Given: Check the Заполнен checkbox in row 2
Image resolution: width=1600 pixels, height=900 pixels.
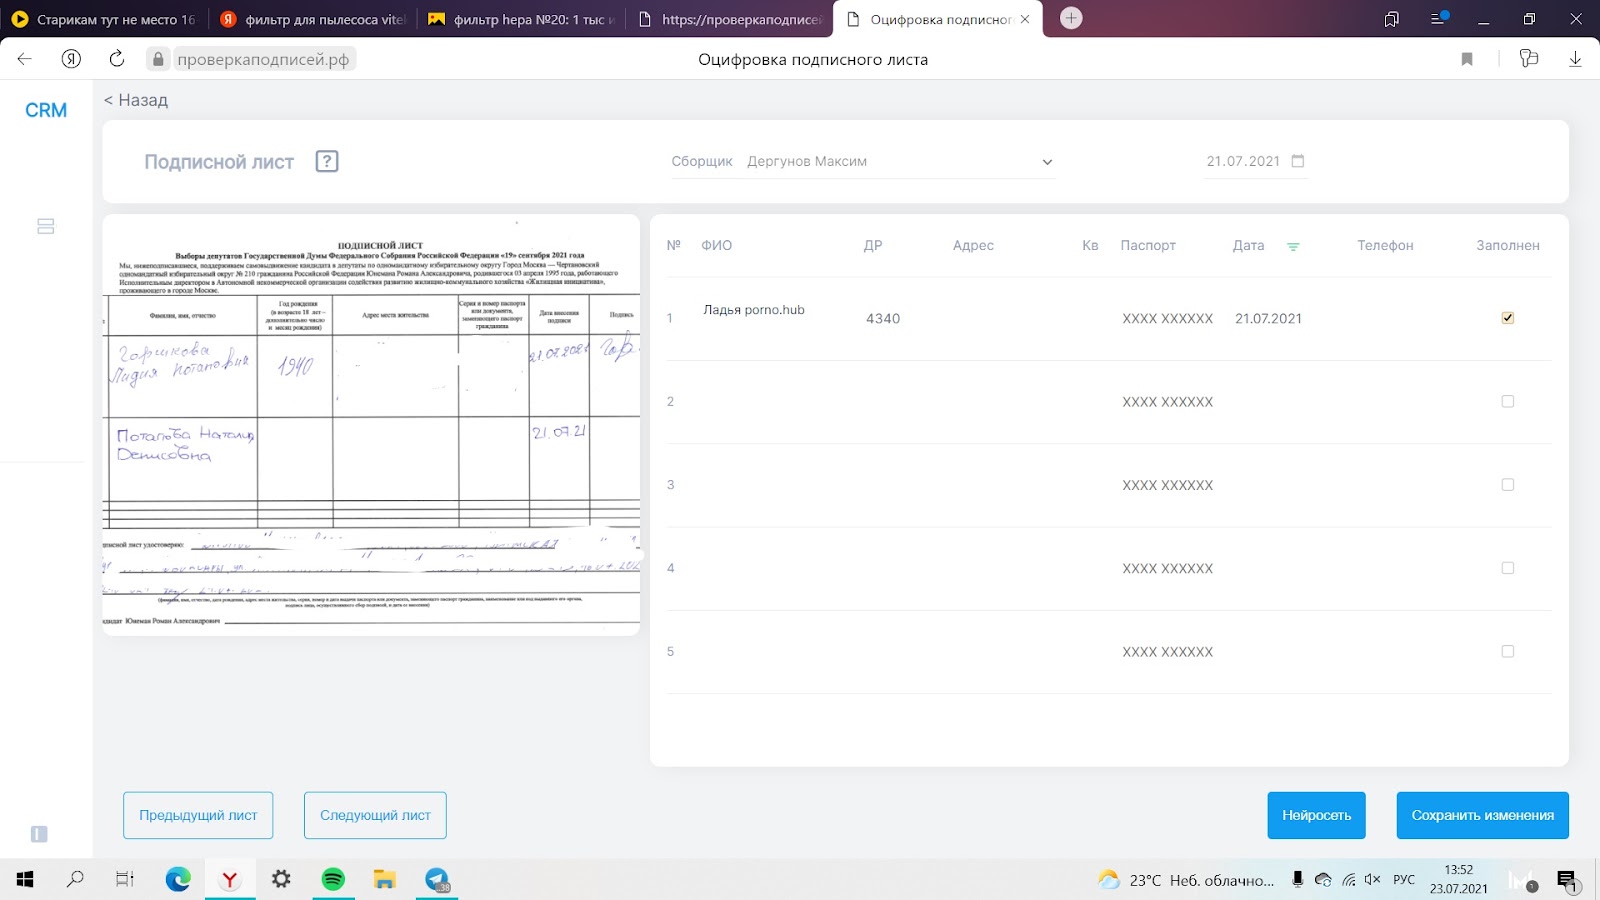Looking at the screenshot, I should (1508, 401).
